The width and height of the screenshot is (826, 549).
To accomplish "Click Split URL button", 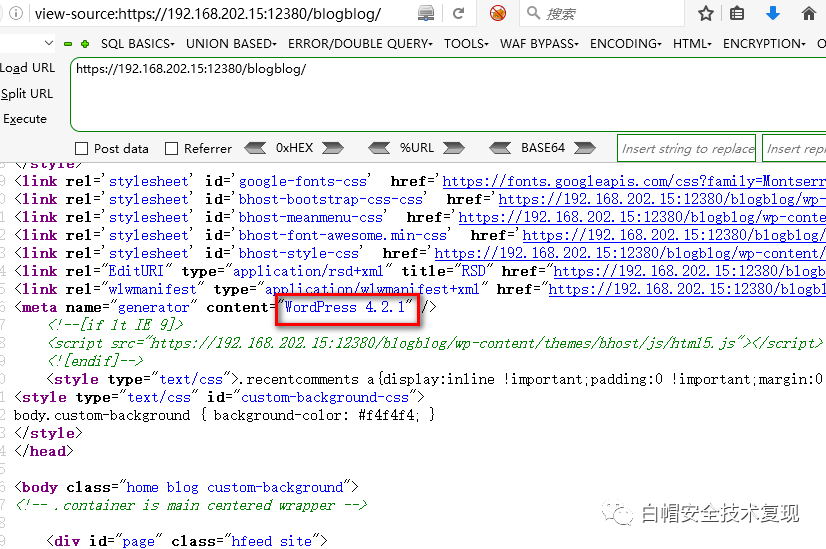I will [x=27, y=94].
